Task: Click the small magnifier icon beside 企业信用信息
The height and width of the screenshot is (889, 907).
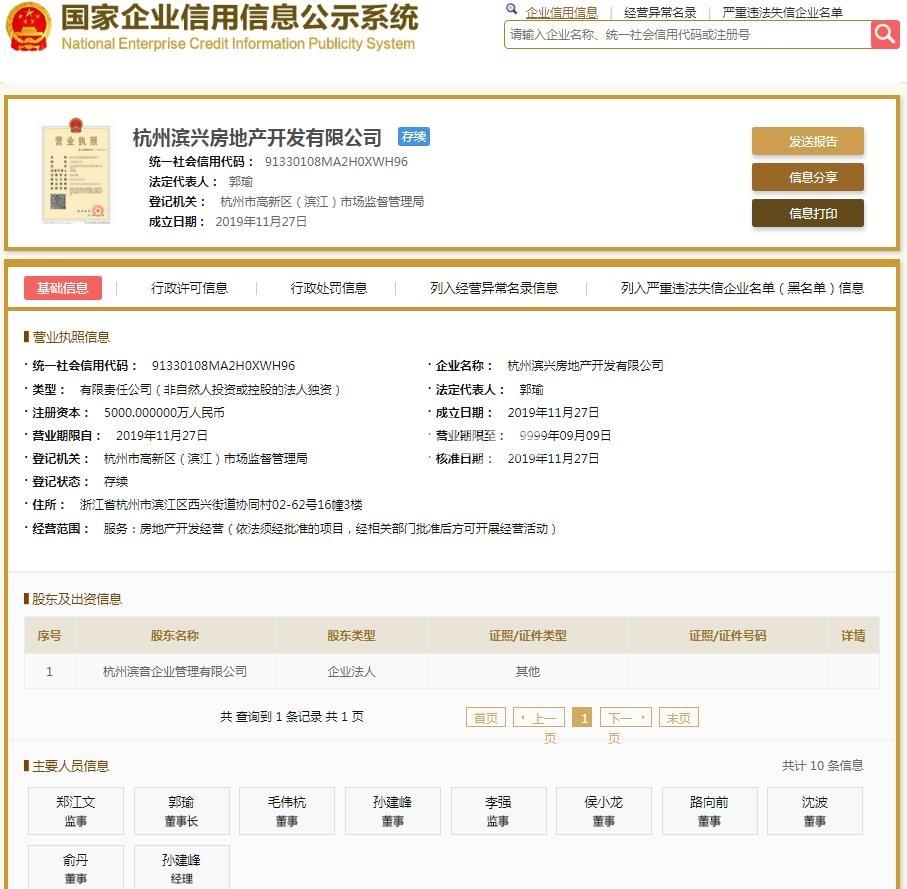Action: [511, 9]
